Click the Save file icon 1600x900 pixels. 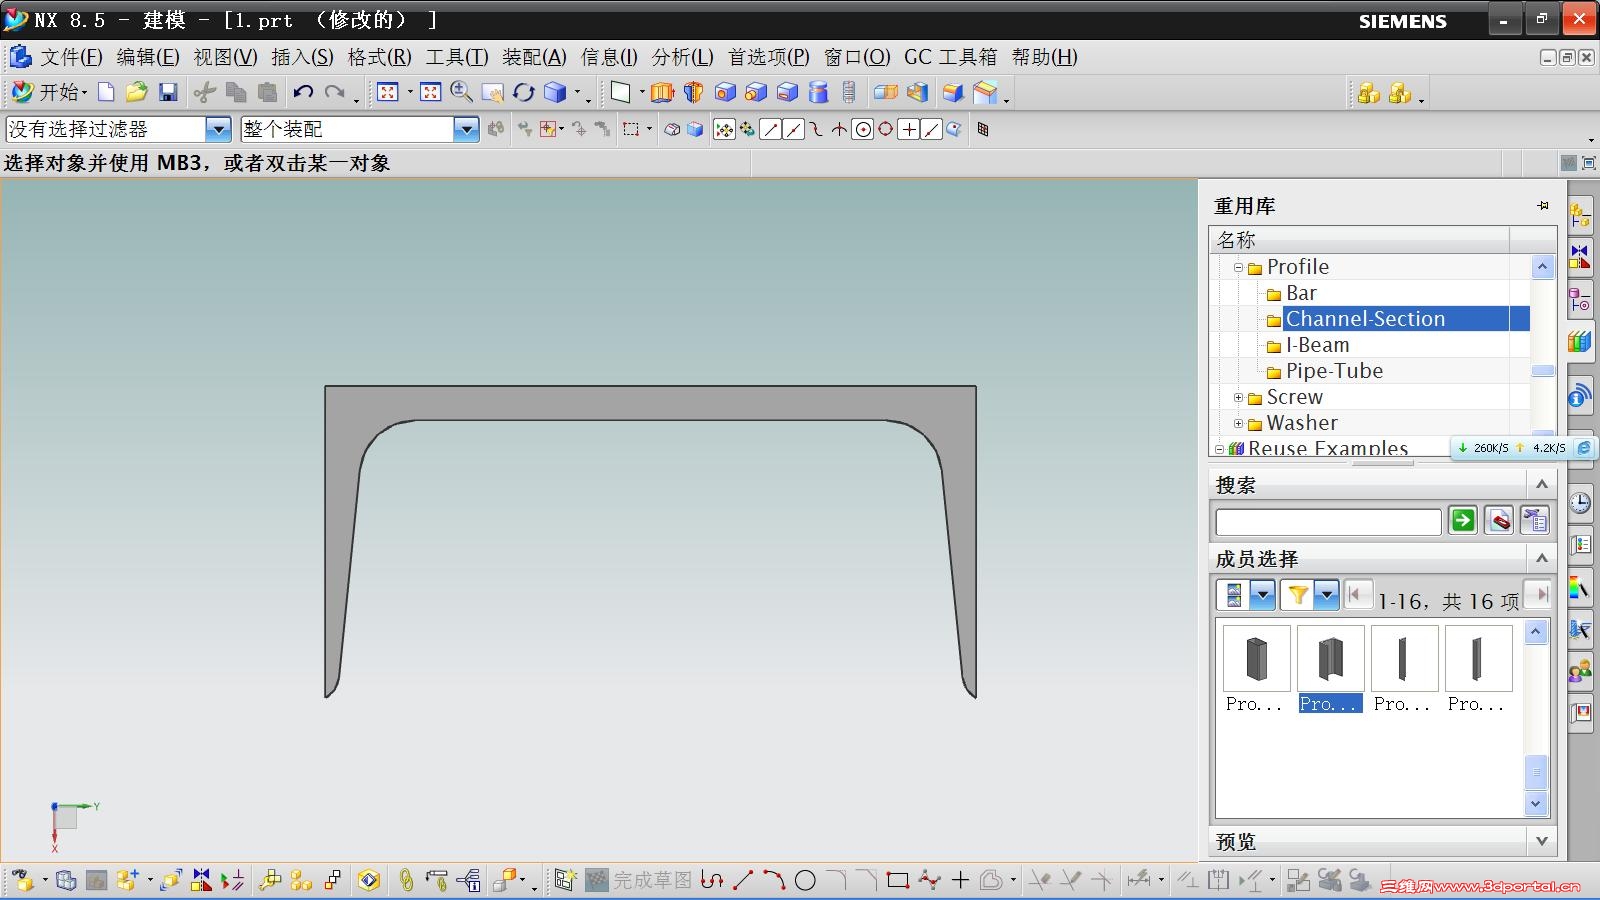(168, 93)
